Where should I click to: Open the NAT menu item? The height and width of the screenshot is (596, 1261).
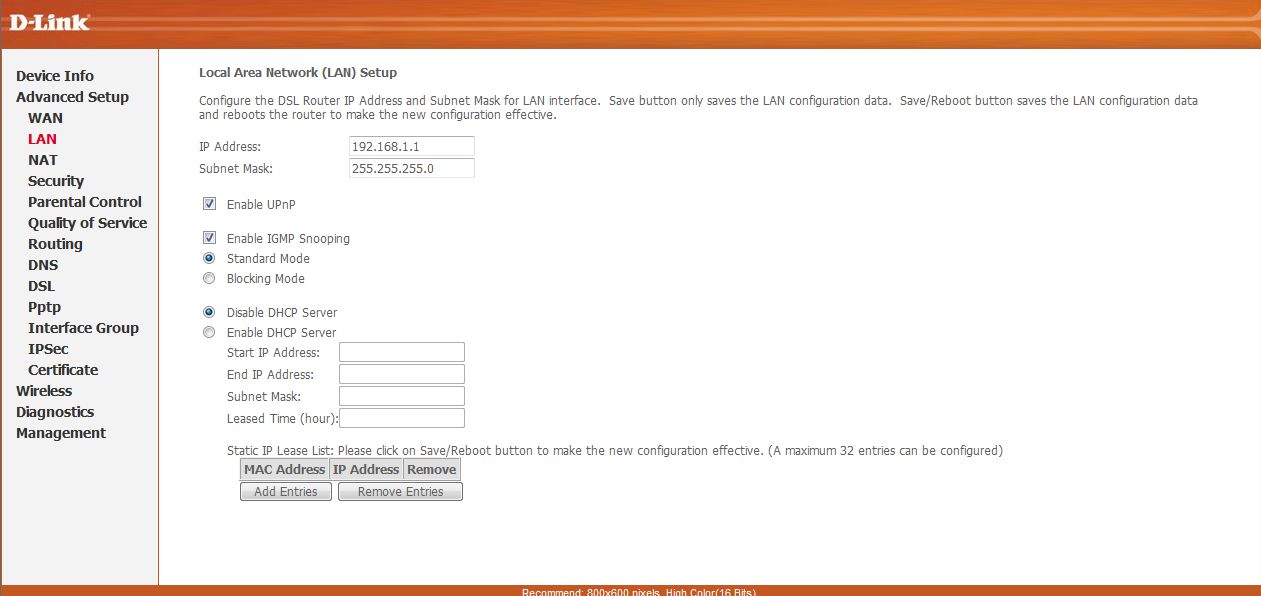pyautogui.click(x=43, y=160)
